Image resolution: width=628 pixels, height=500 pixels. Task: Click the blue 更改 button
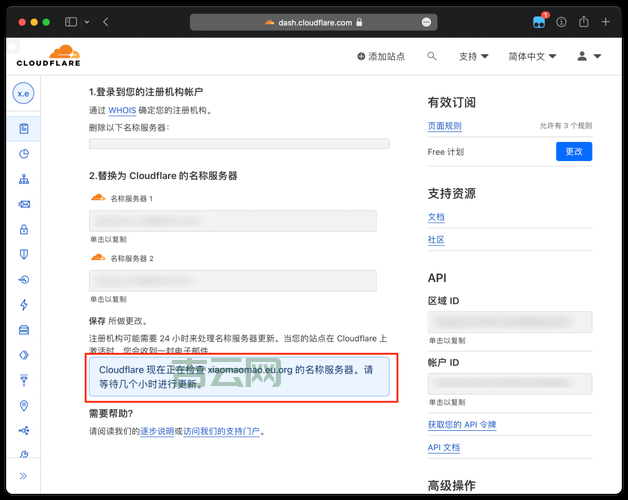pos(574,151)
